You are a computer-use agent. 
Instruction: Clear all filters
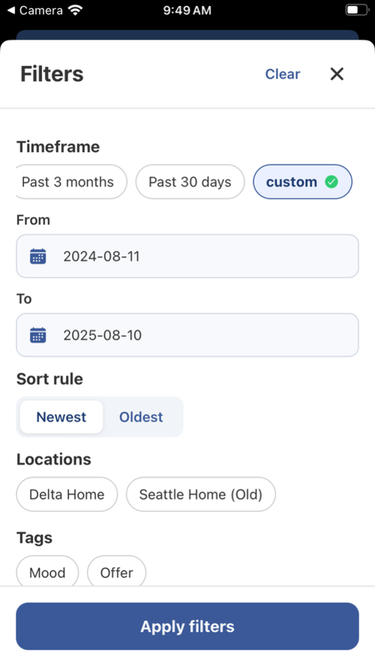[282, 74]
